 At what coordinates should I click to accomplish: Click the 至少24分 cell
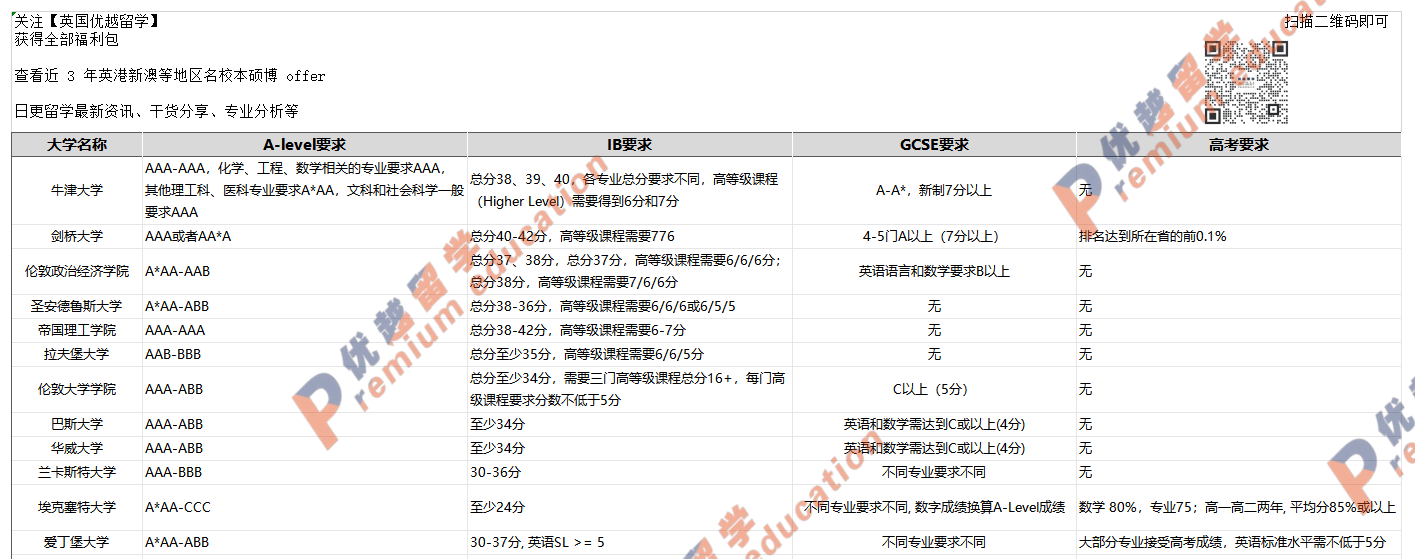(x=630, y=507)
